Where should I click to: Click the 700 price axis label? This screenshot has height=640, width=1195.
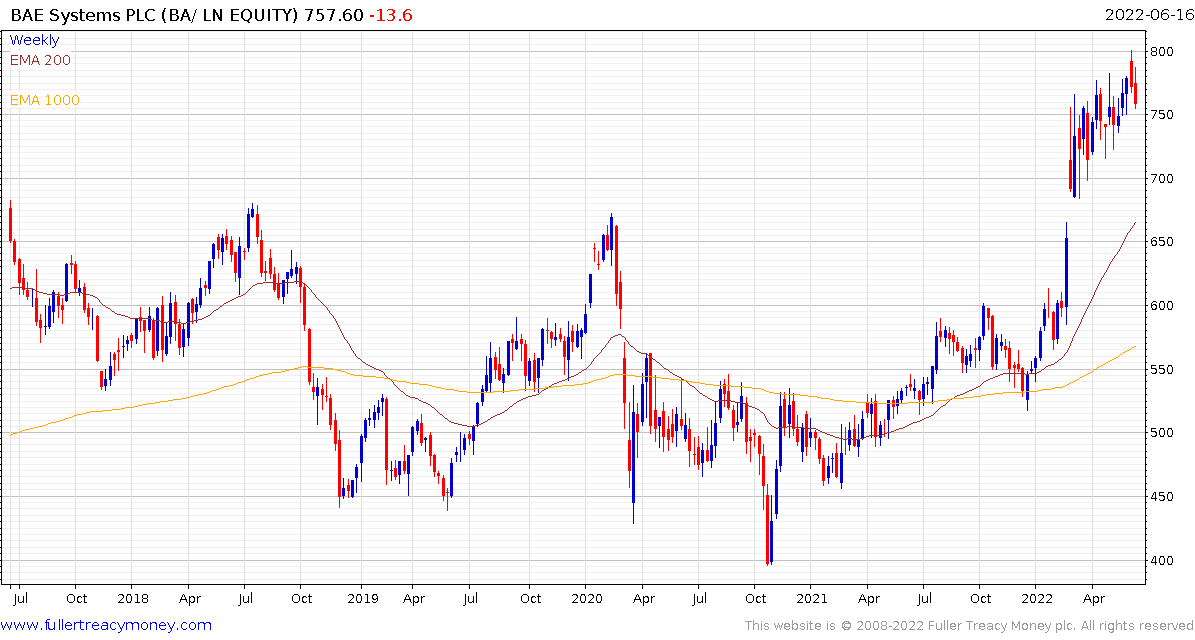tap(1163, 179)
